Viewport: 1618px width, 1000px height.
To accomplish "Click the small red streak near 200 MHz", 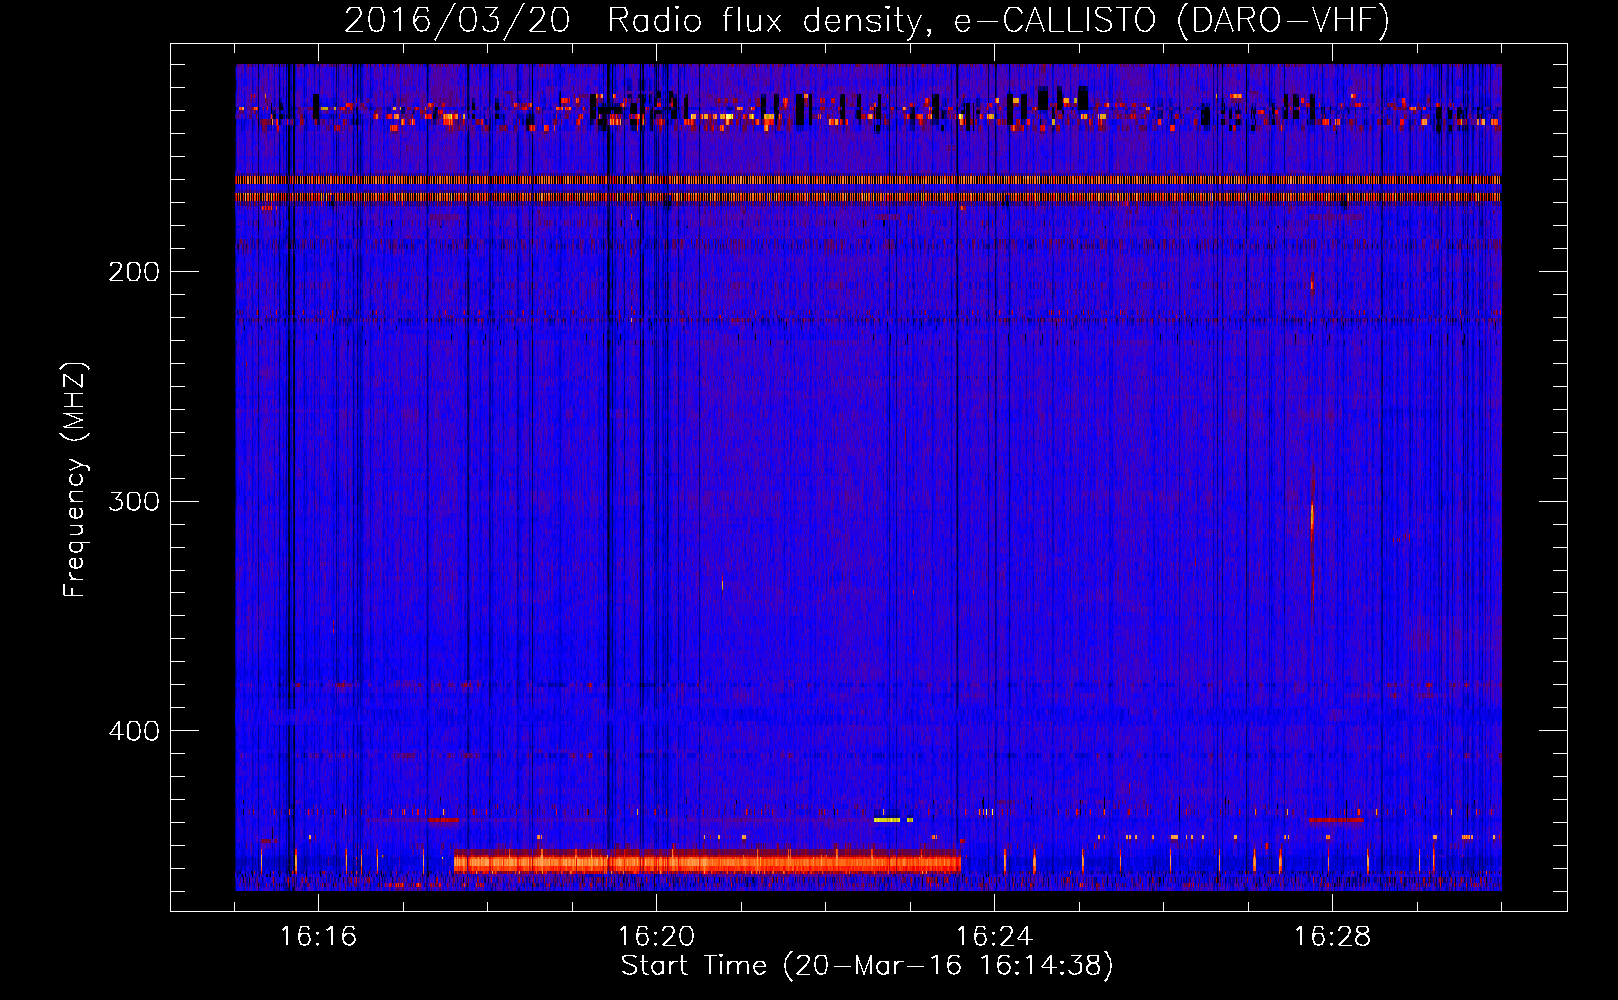I will (1312, 285).
